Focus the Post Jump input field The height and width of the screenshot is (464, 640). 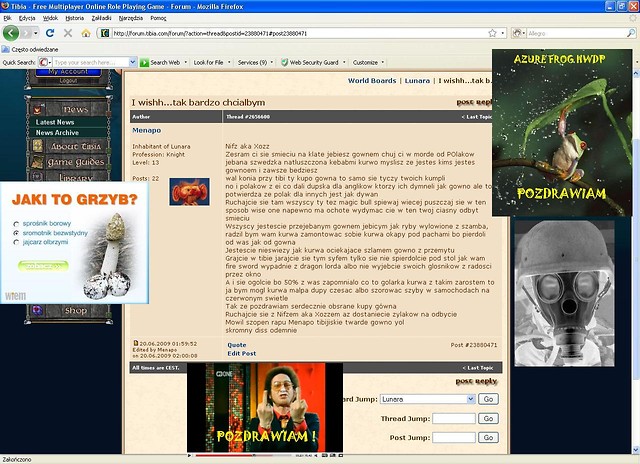tap(454, 437)
